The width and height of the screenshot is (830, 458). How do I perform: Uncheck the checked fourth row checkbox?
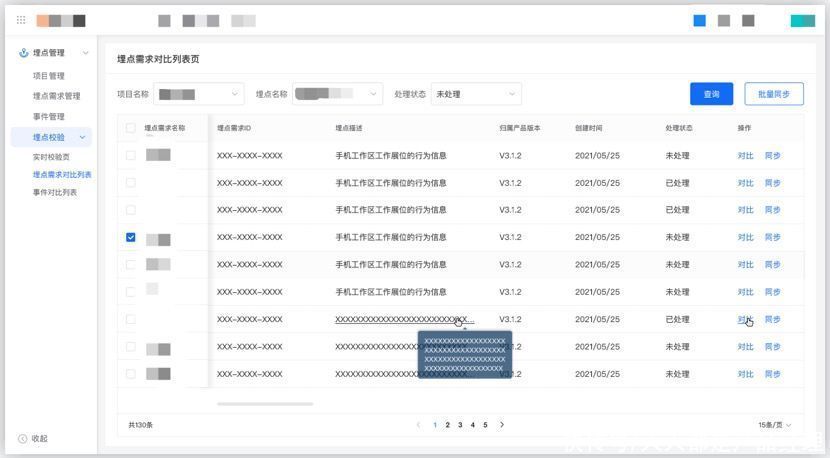(x=130, y=237)
